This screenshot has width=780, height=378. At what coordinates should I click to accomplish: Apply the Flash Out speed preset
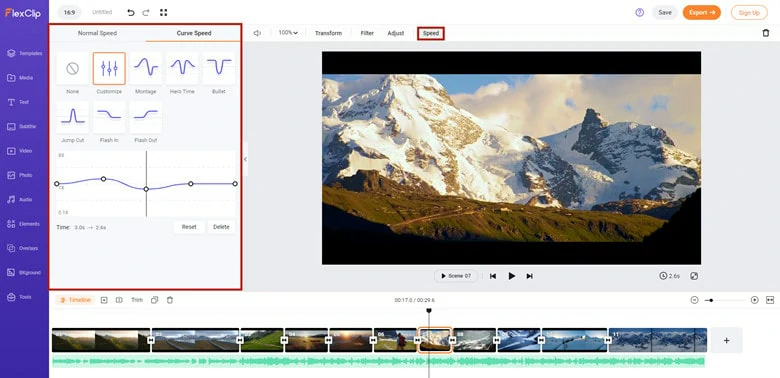coord(146,117)
